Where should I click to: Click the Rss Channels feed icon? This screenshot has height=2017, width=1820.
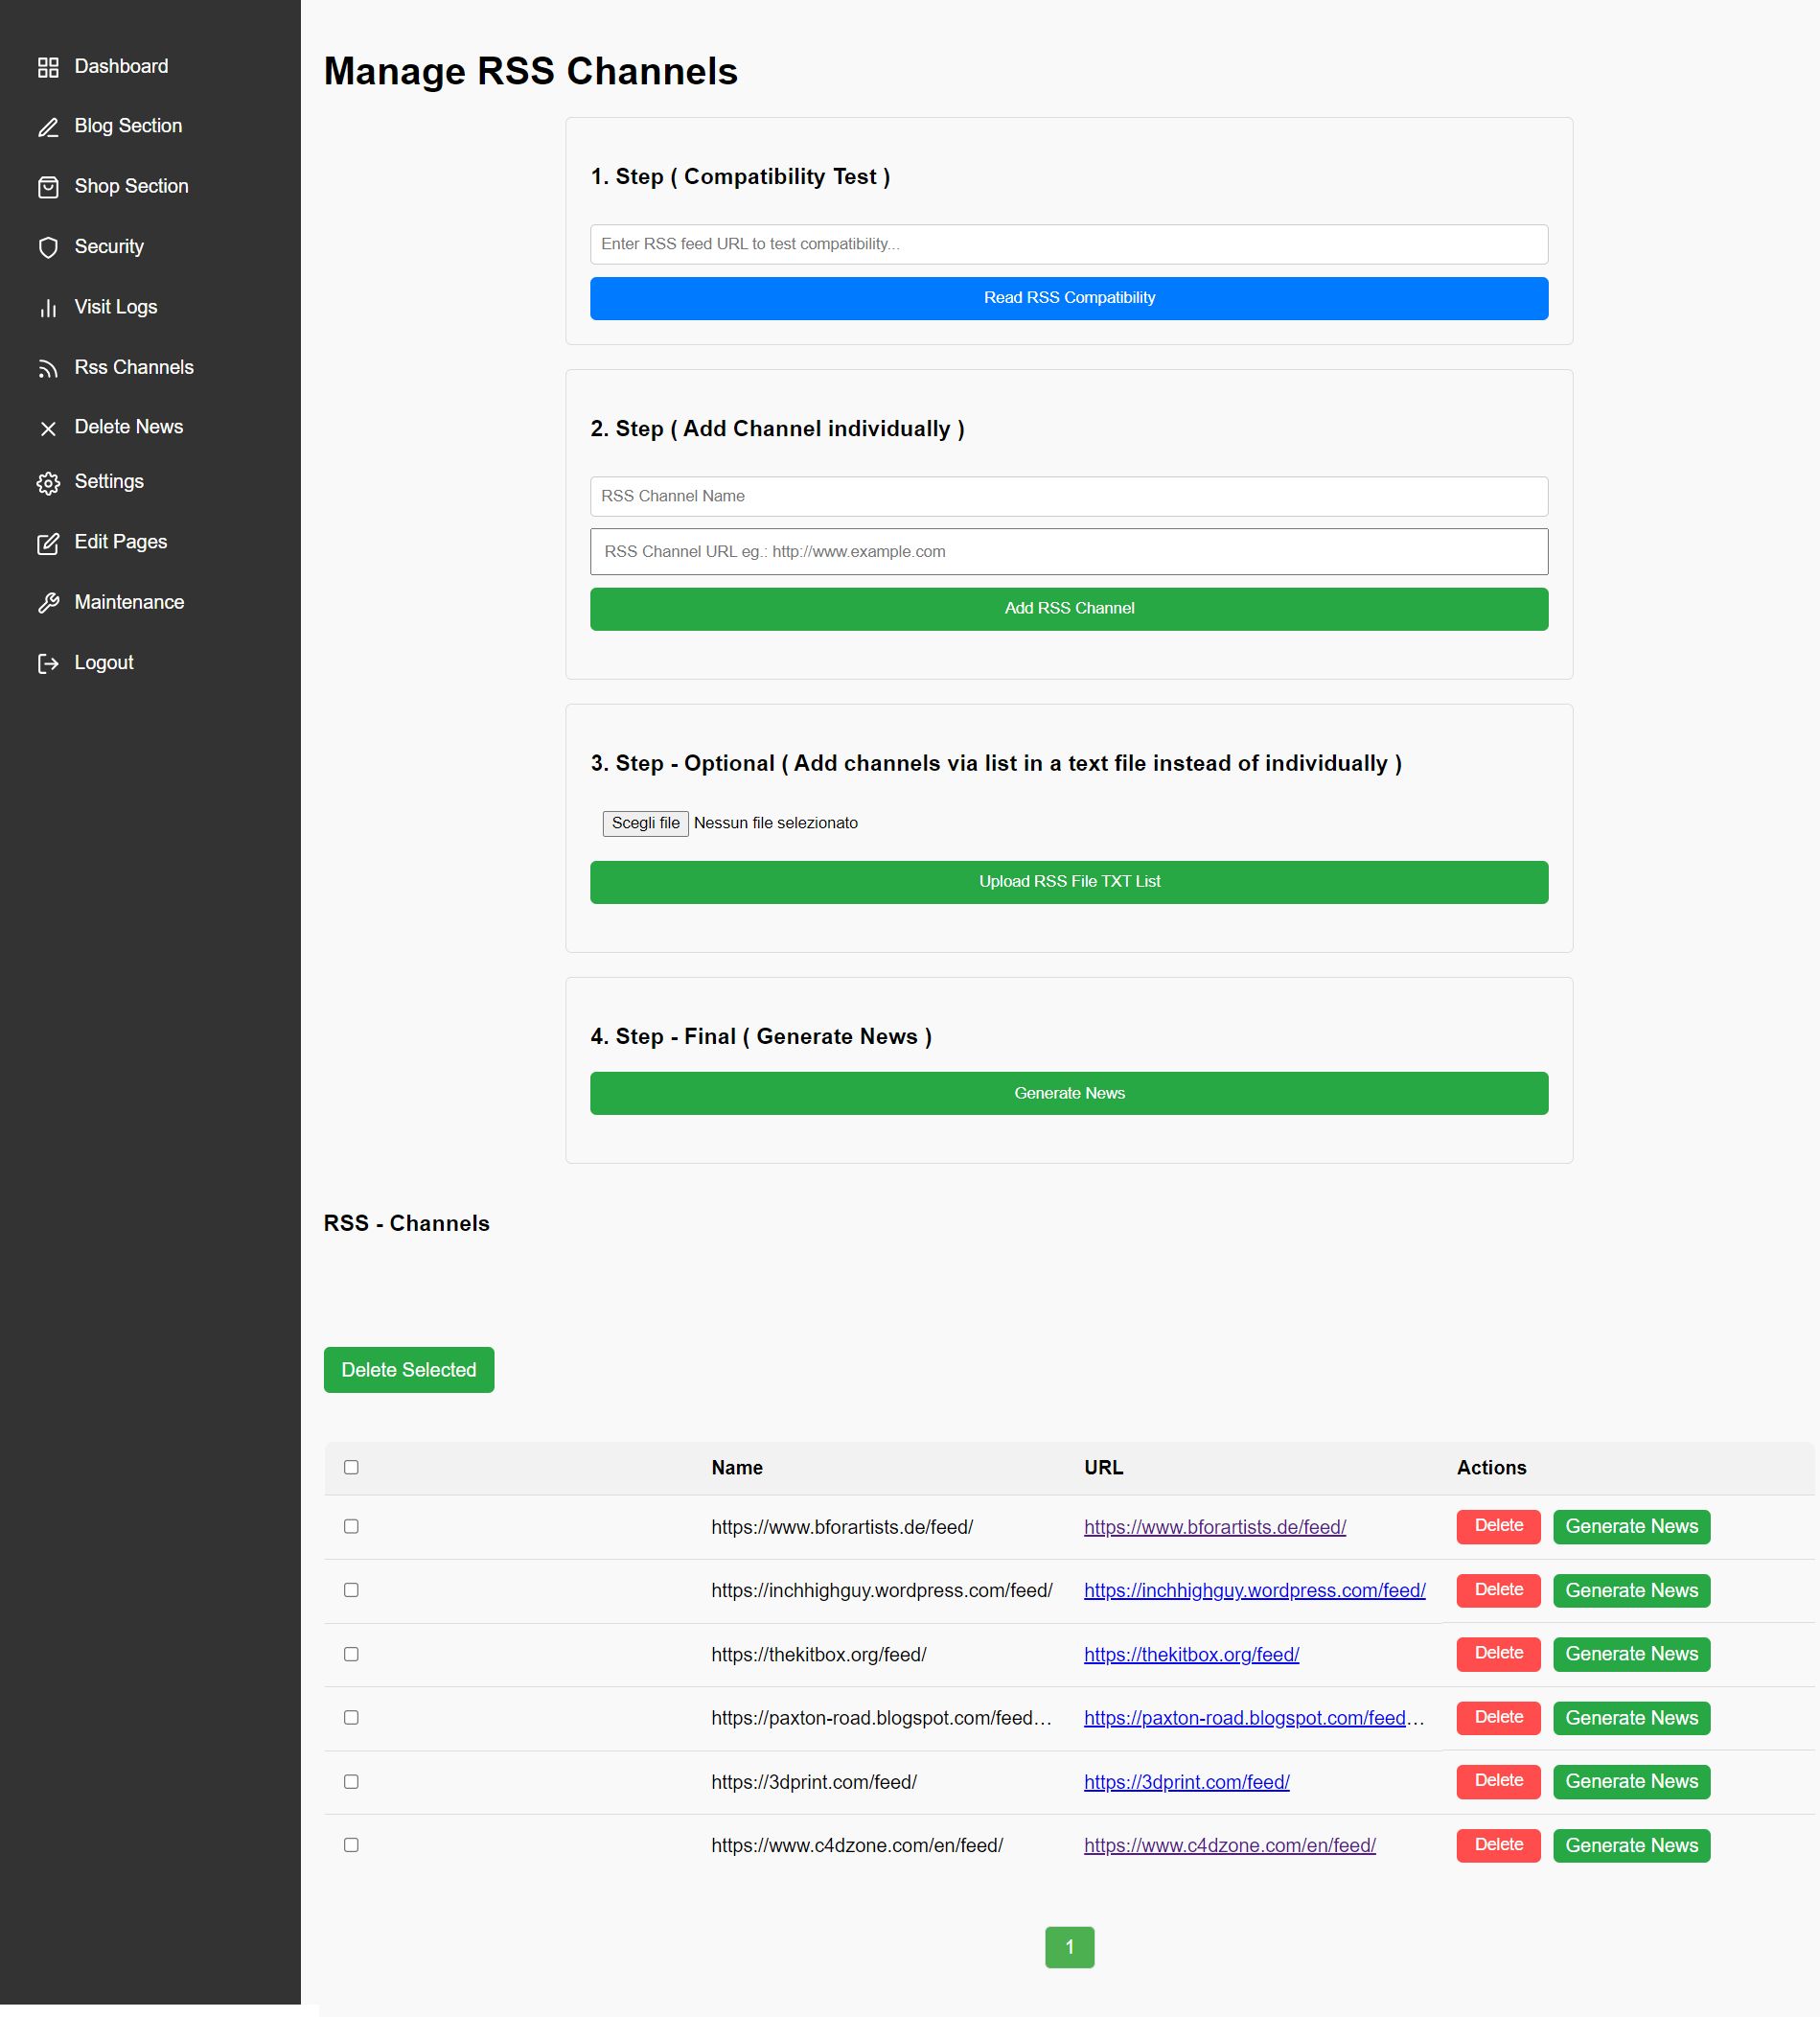(48, 368)
